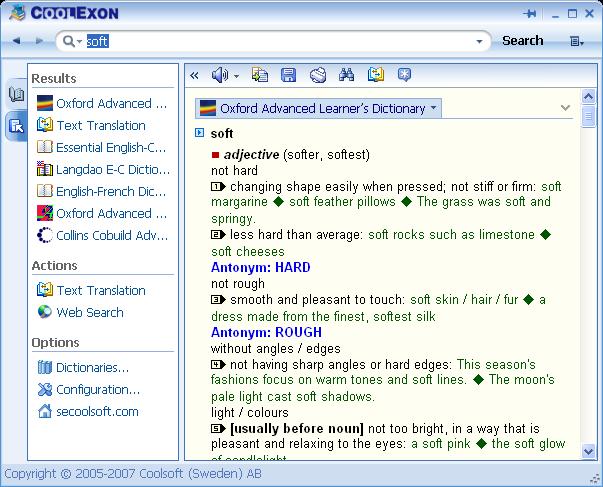Open 'Dictionaries...' option
This screenshot has width=603, height=487.
pyautogui.click(x=83, y=367)
